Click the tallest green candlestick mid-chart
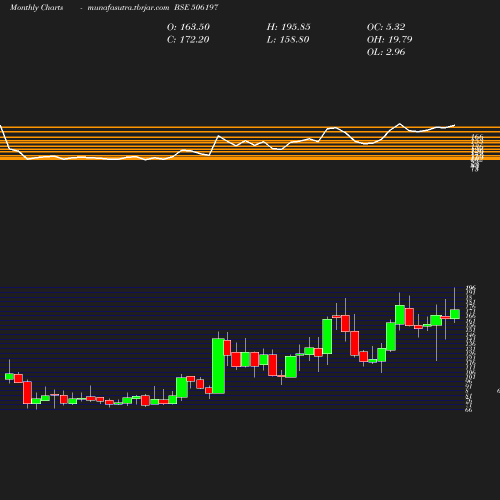 click(x=218, y=366)
